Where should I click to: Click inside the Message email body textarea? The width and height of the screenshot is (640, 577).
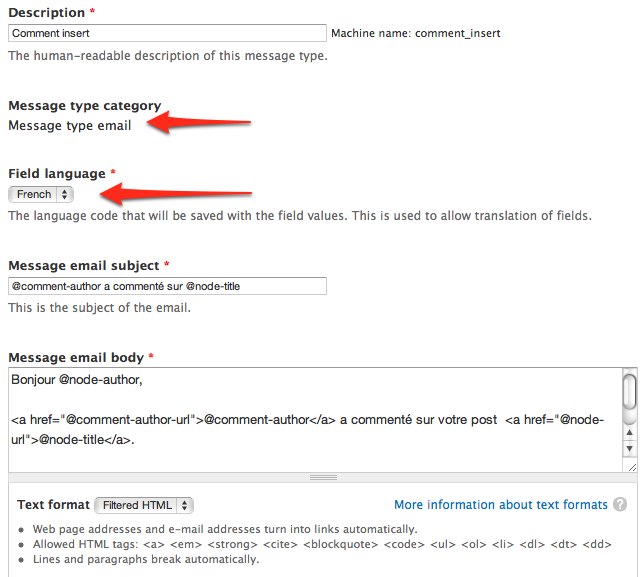click(315, 420)
